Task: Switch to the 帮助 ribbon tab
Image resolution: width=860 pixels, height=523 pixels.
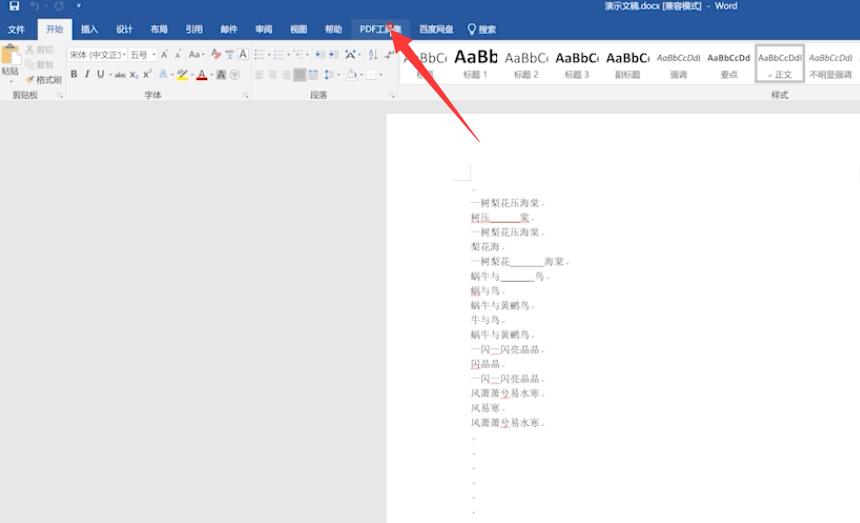Action: click(x=333, y=30)
